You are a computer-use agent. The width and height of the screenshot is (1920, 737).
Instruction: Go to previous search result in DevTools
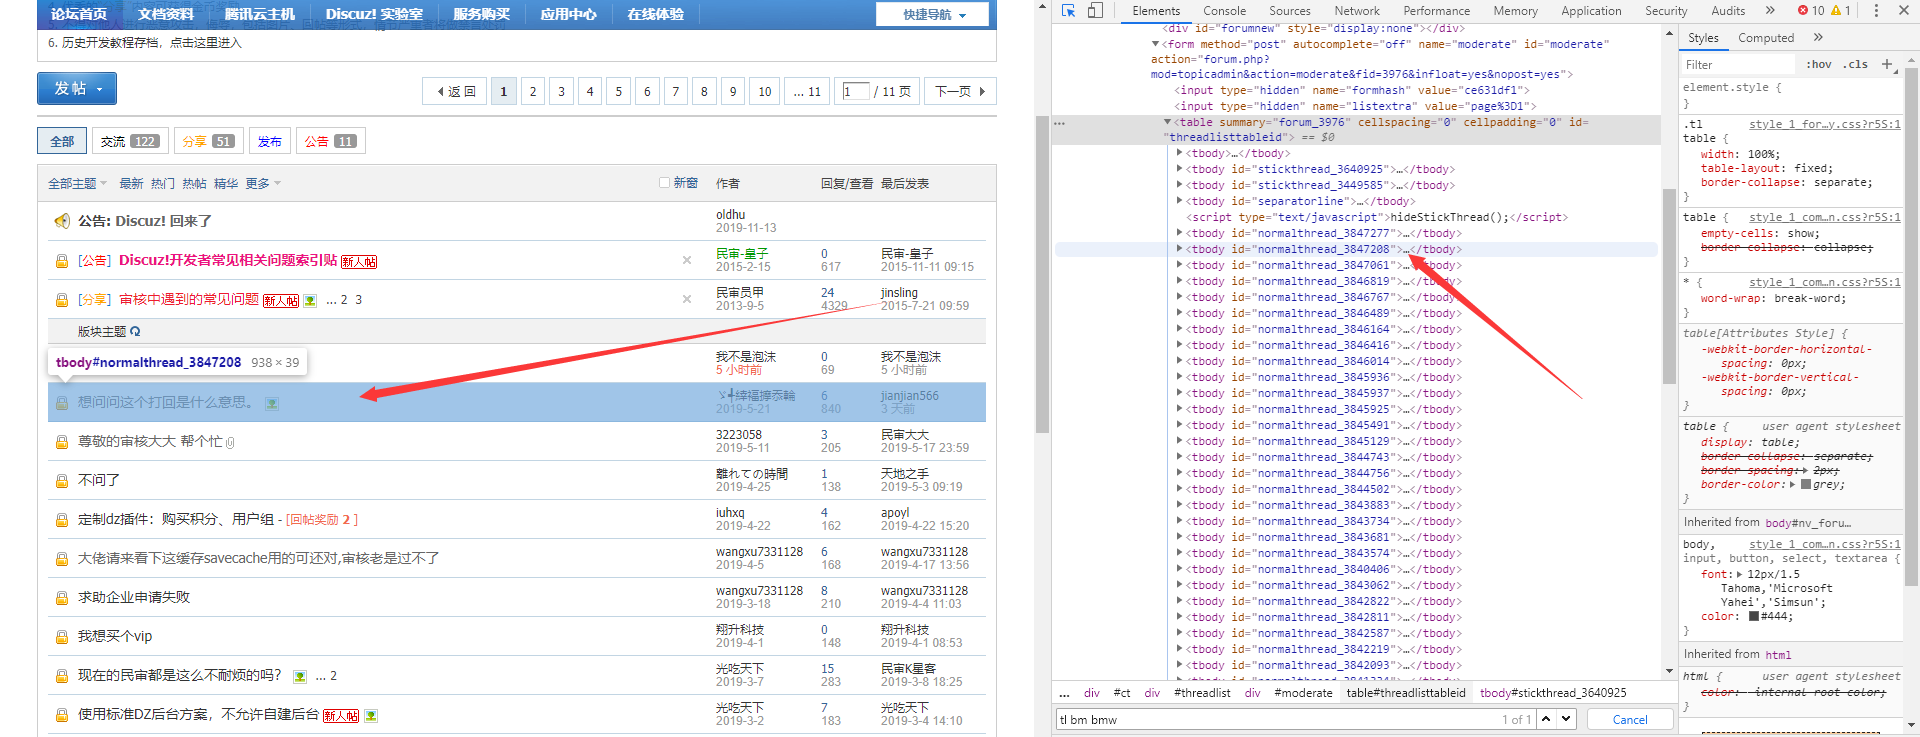(1546, 719)
